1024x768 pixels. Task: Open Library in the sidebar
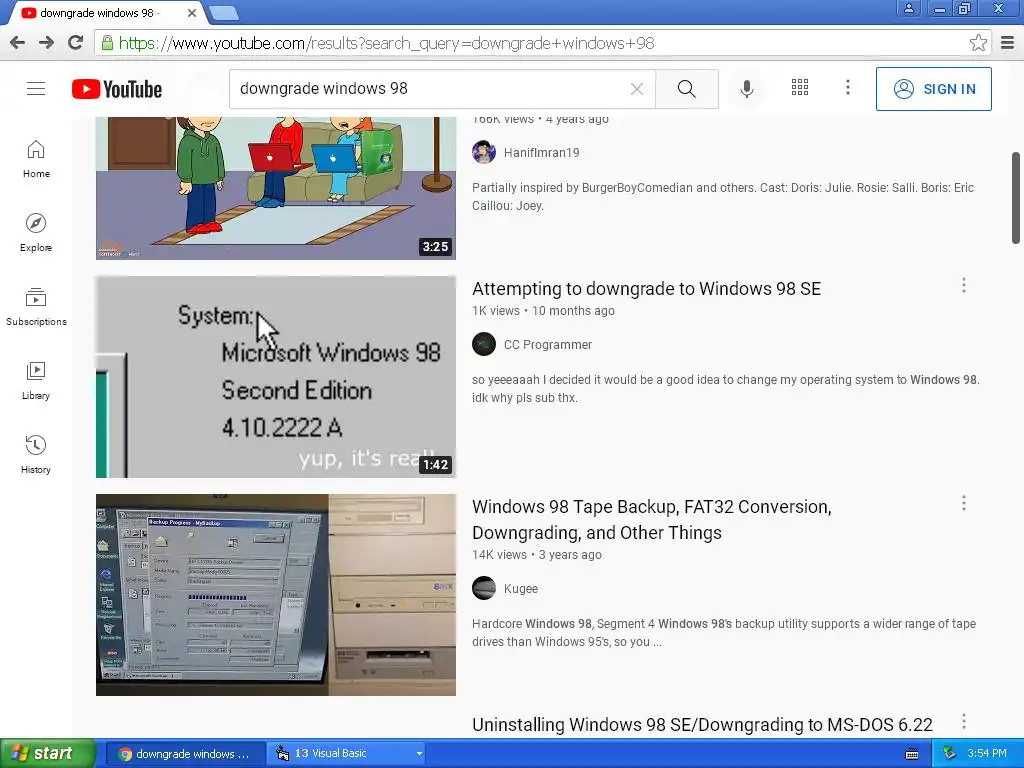click(x=36, y=380)
